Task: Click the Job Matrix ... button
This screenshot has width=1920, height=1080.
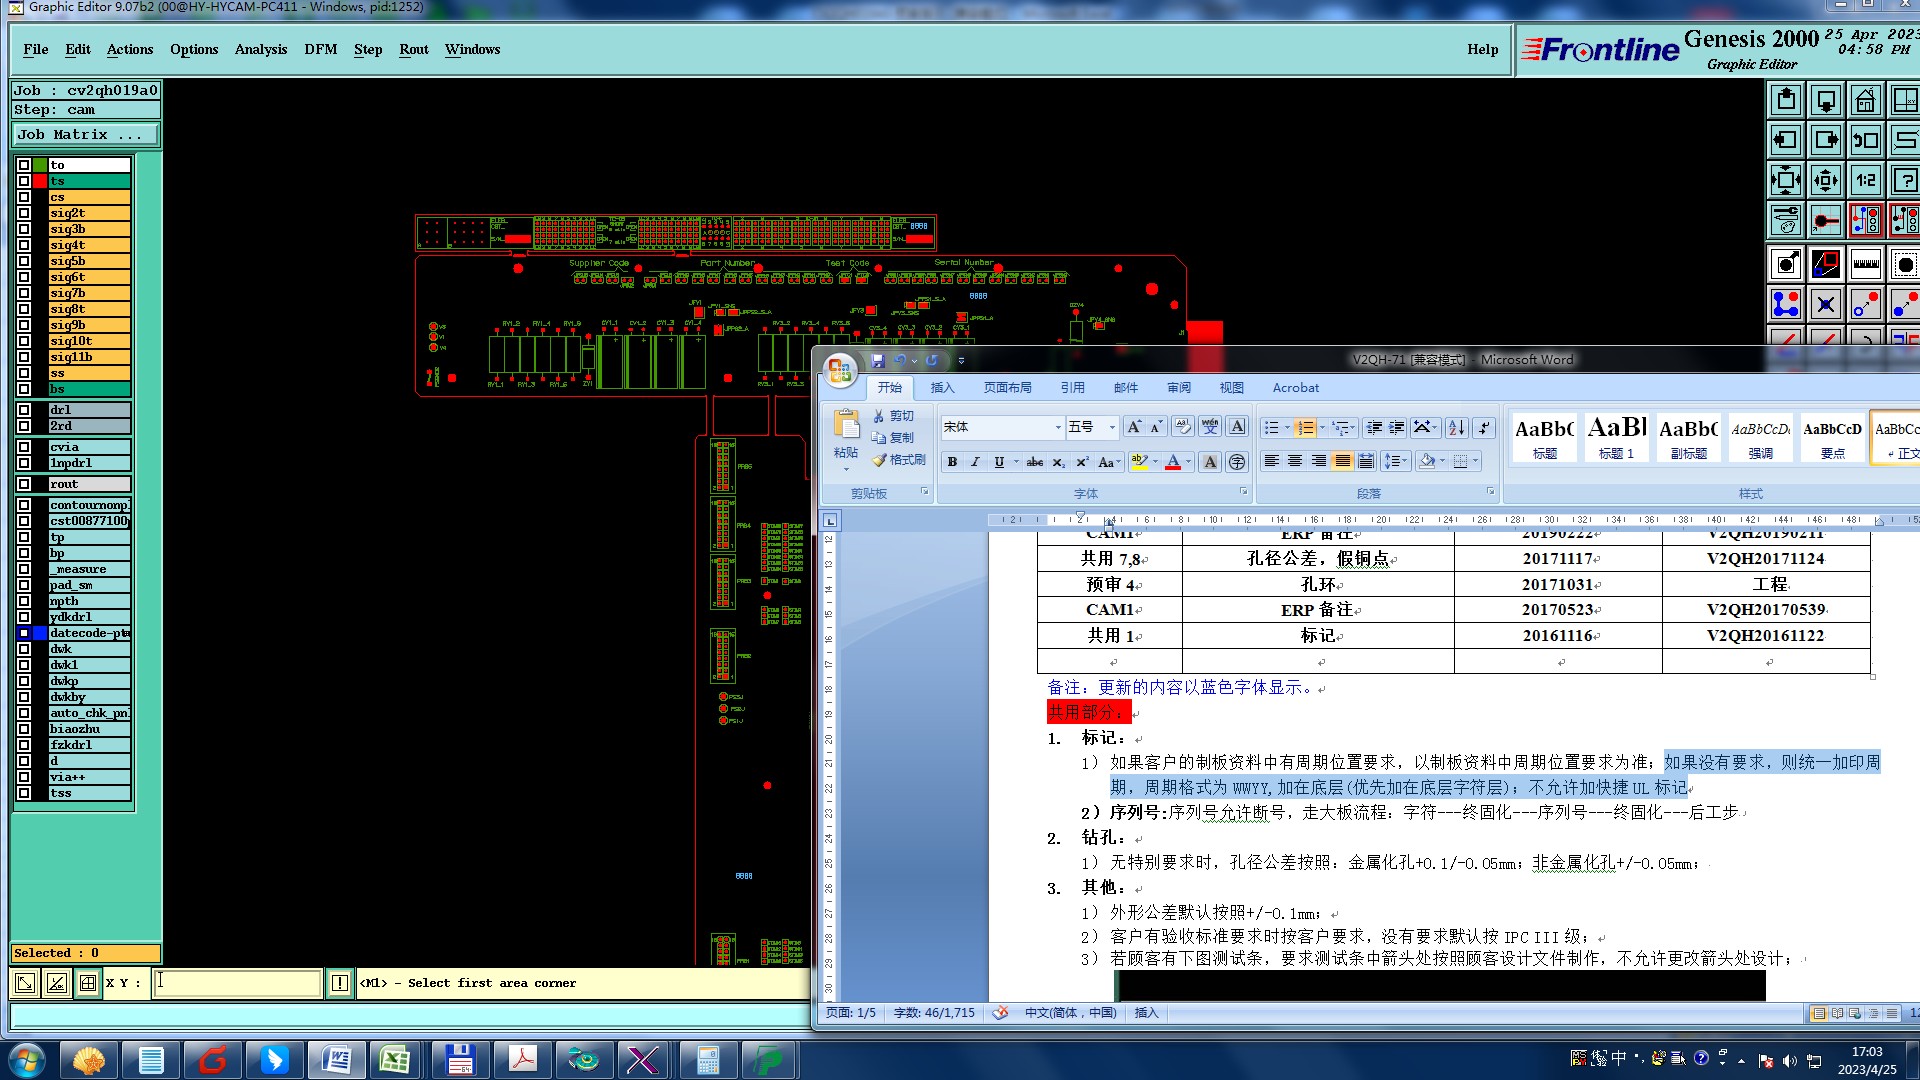Action: point(85,135)
